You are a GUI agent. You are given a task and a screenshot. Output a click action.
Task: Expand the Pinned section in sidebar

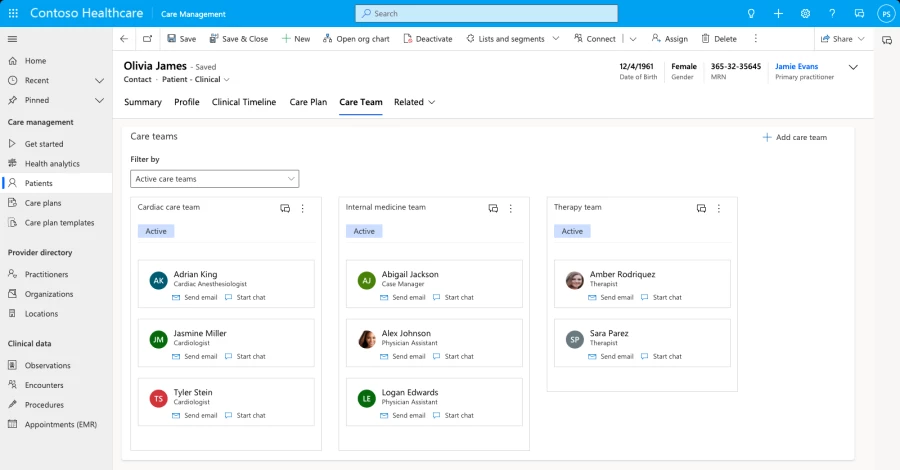pos(99,100)
